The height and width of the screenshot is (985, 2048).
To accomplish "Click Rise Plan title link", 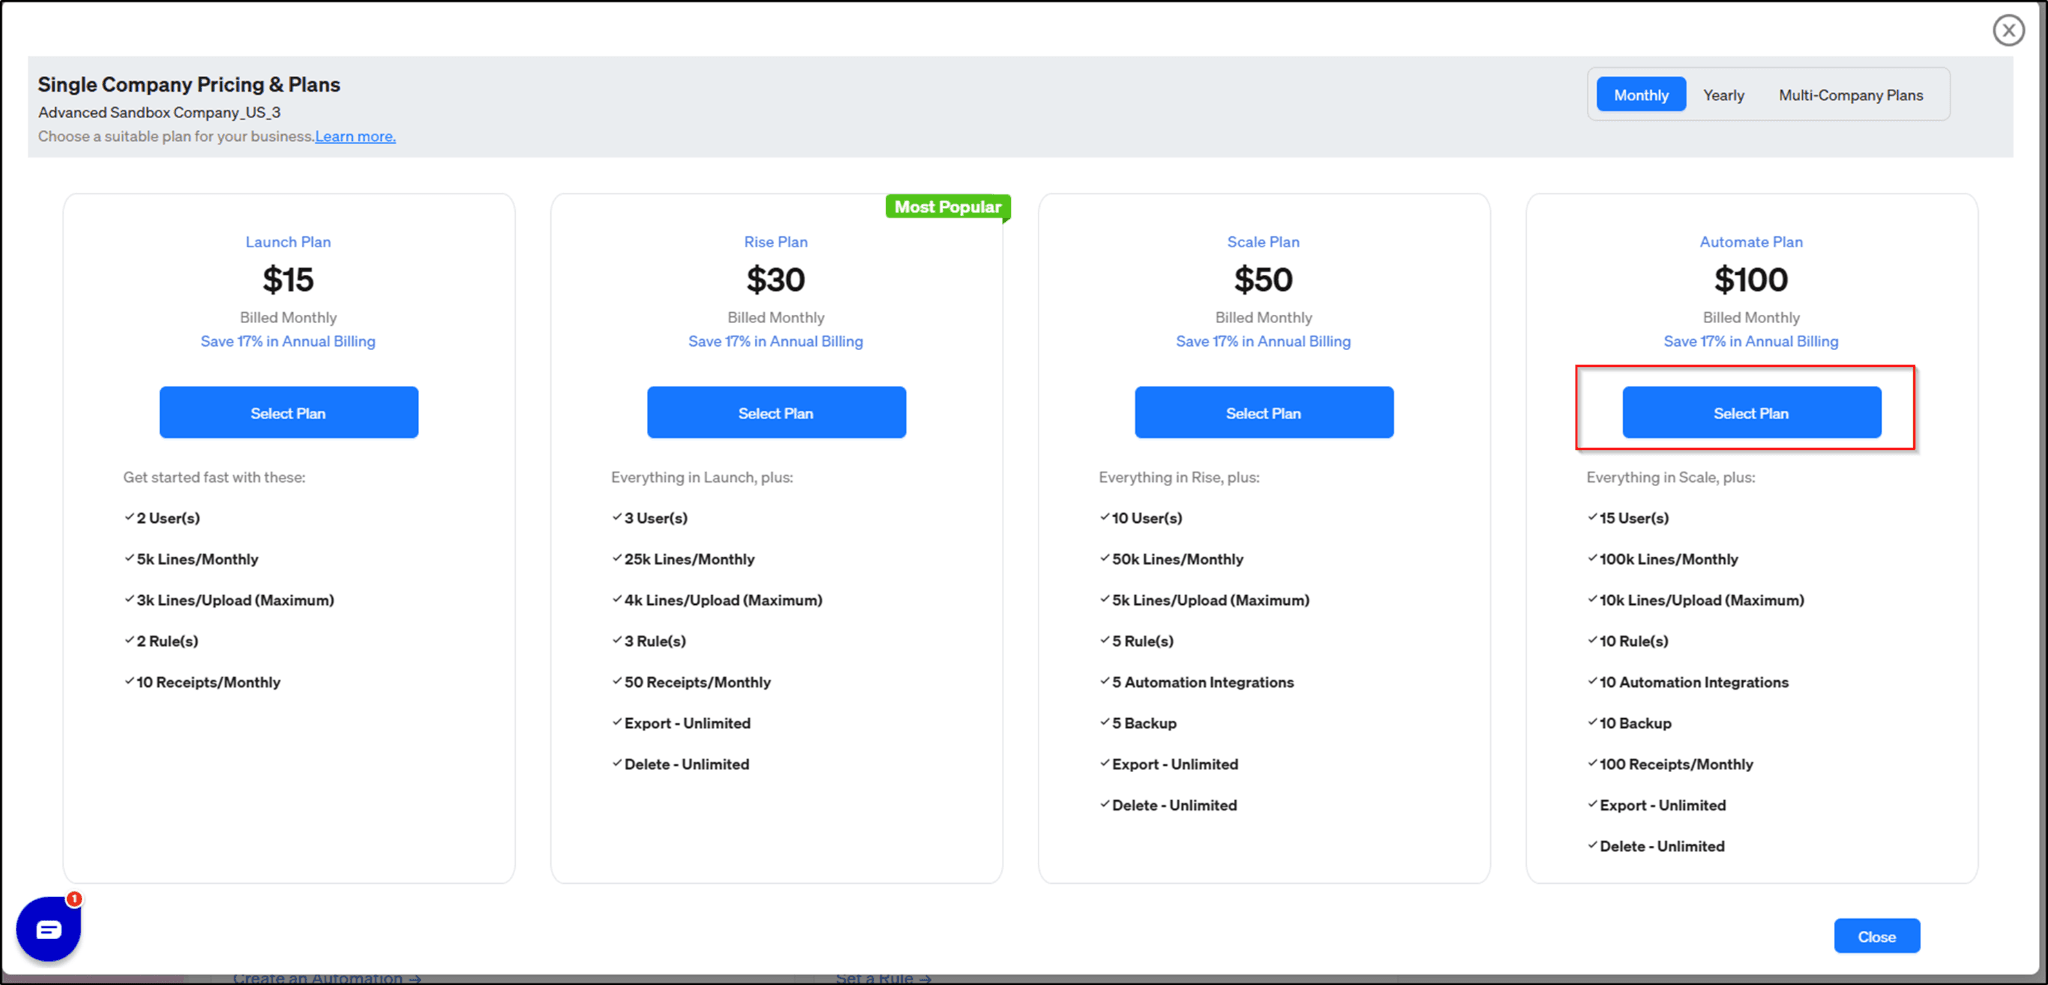I will [x=776, y=242].
